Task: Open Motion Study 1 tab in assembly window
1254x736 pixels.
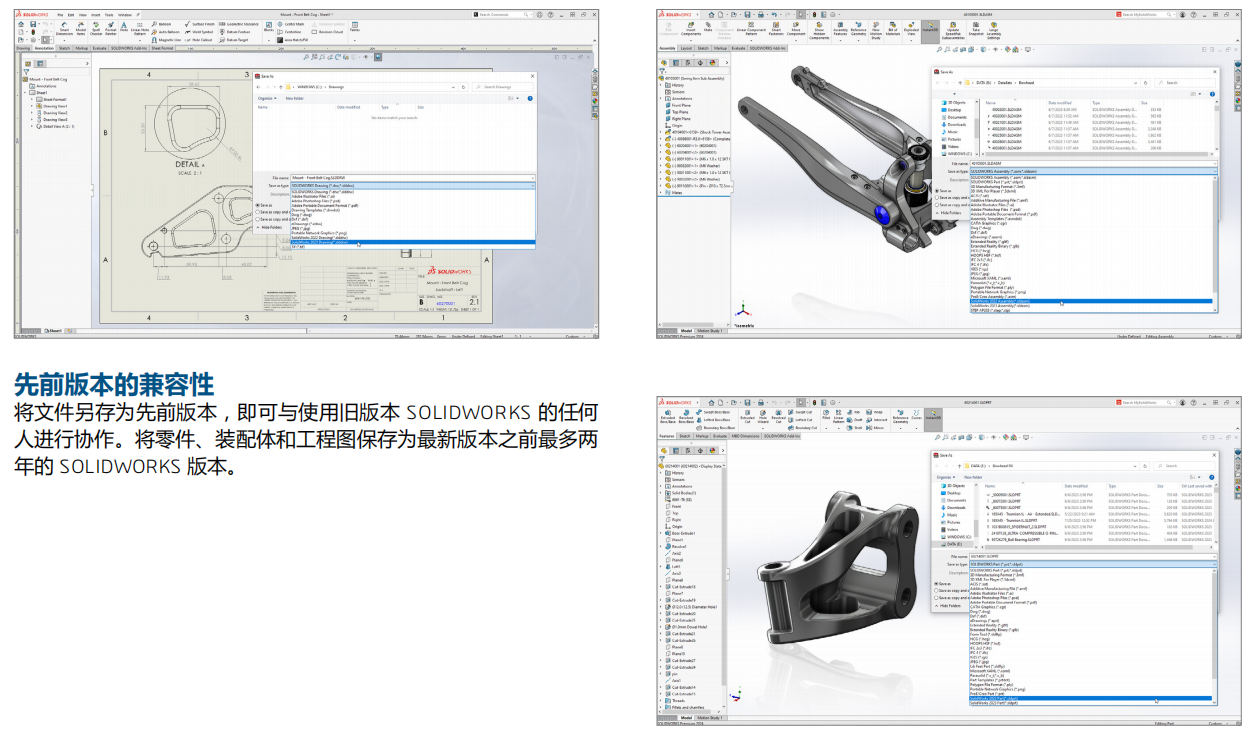Action: coord(710,331)
